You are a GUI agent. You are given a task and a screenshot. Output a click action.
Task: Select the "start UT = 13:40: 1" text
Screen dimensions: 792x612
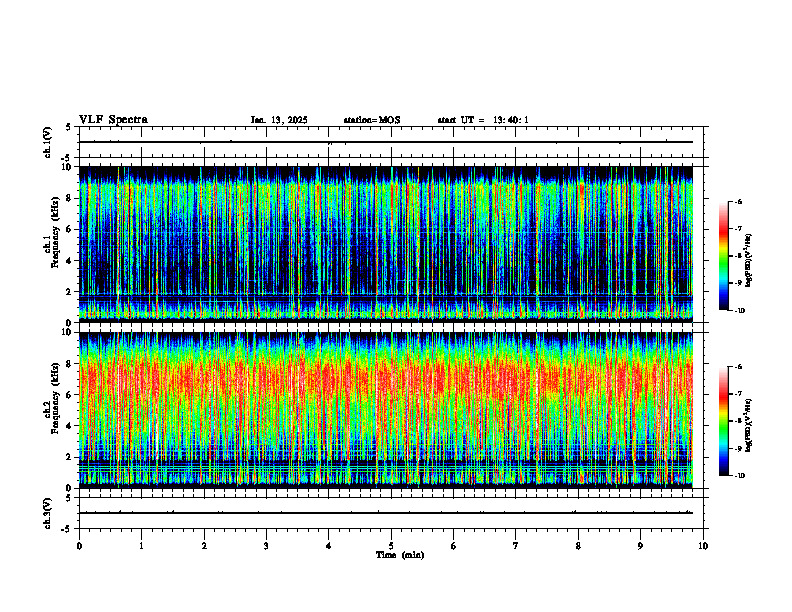tap(483, 120)
